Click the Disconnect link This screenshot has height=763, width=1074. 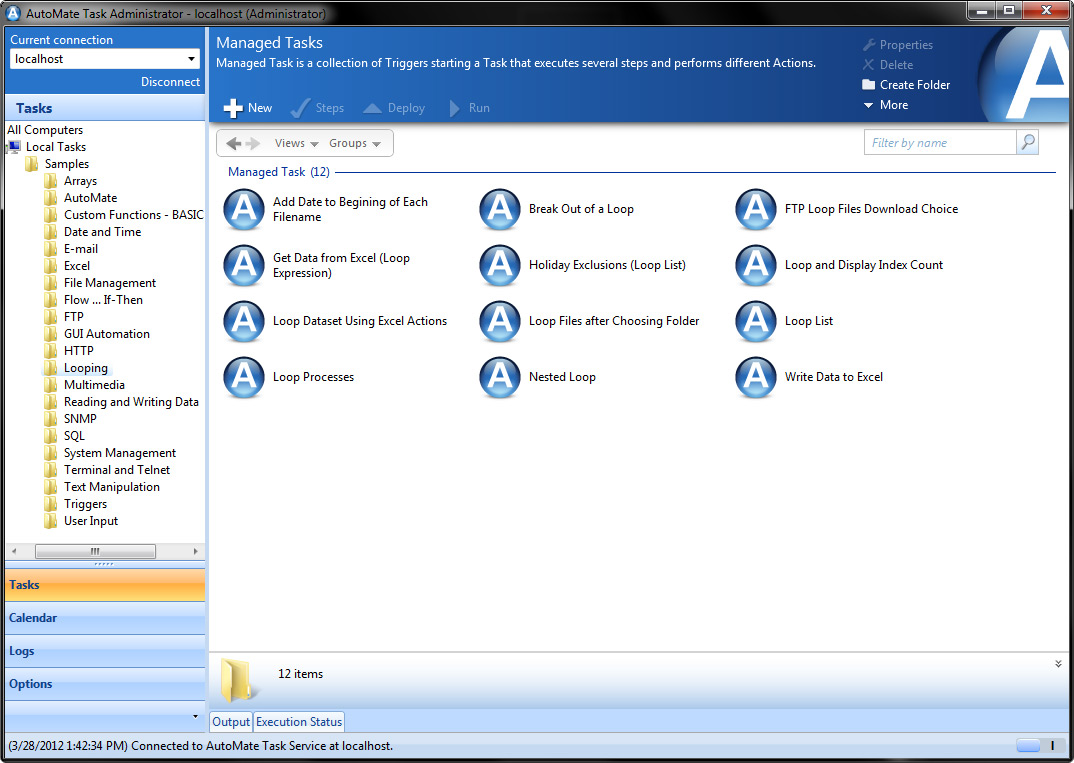[171, 82]
